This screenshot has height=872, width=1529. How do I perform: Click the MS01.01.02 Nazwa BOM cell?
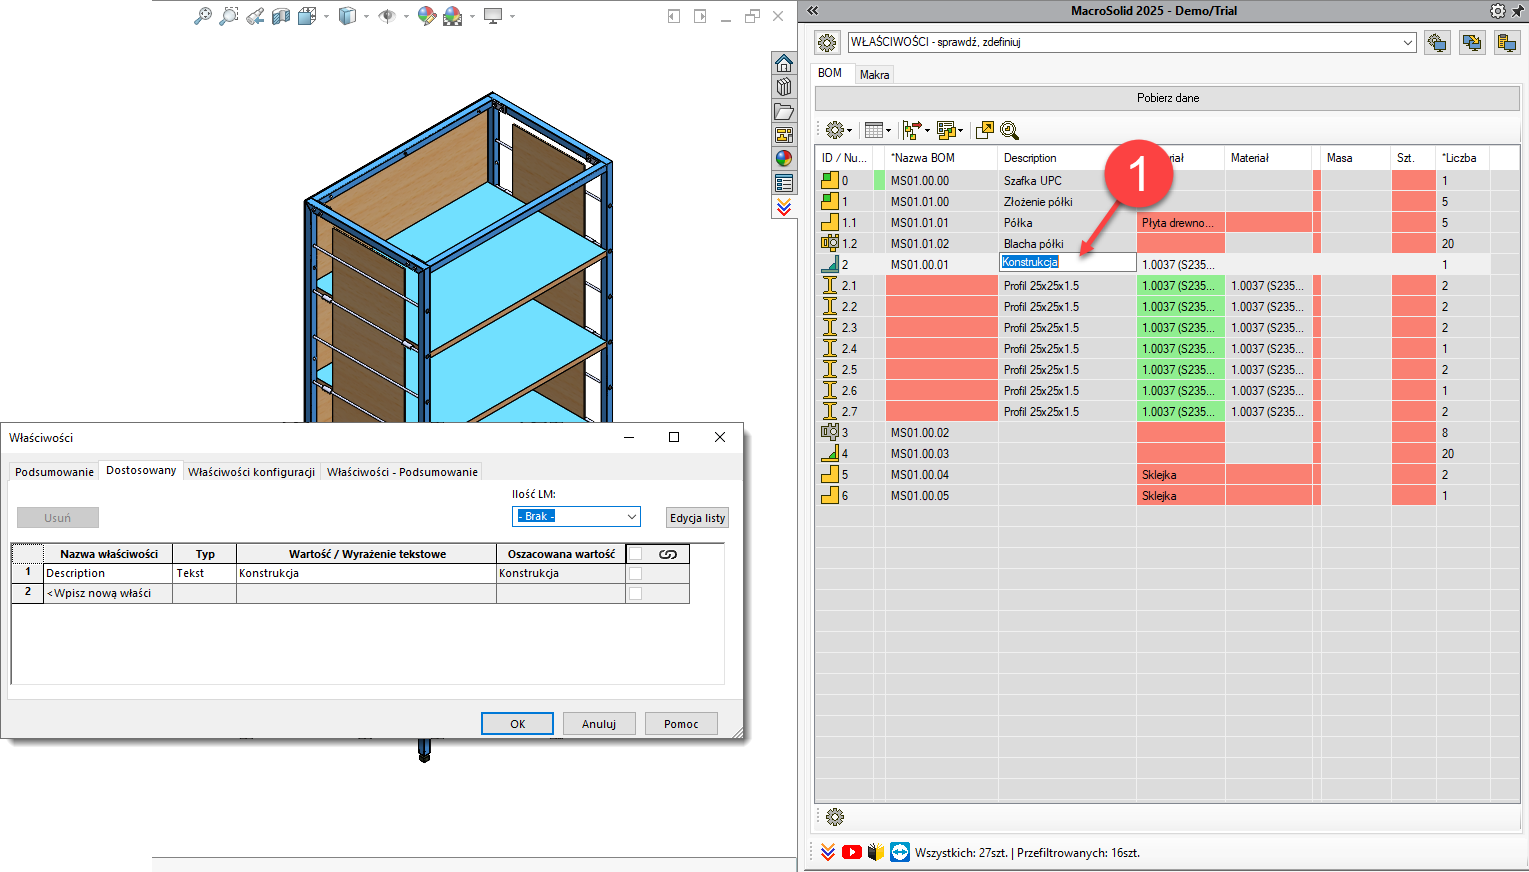[941, 244]
